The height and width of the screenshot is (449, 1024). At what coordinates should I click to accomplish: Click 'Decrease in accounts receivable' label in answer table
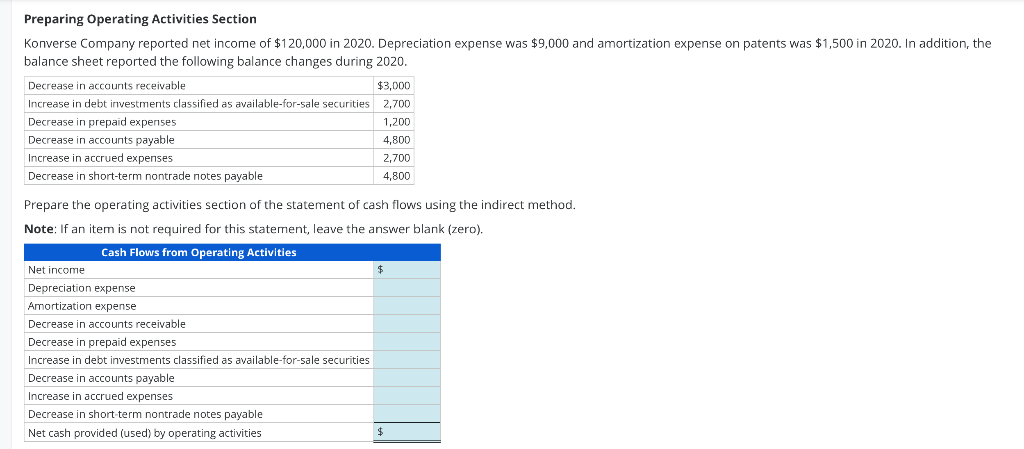tap(106, 324)
